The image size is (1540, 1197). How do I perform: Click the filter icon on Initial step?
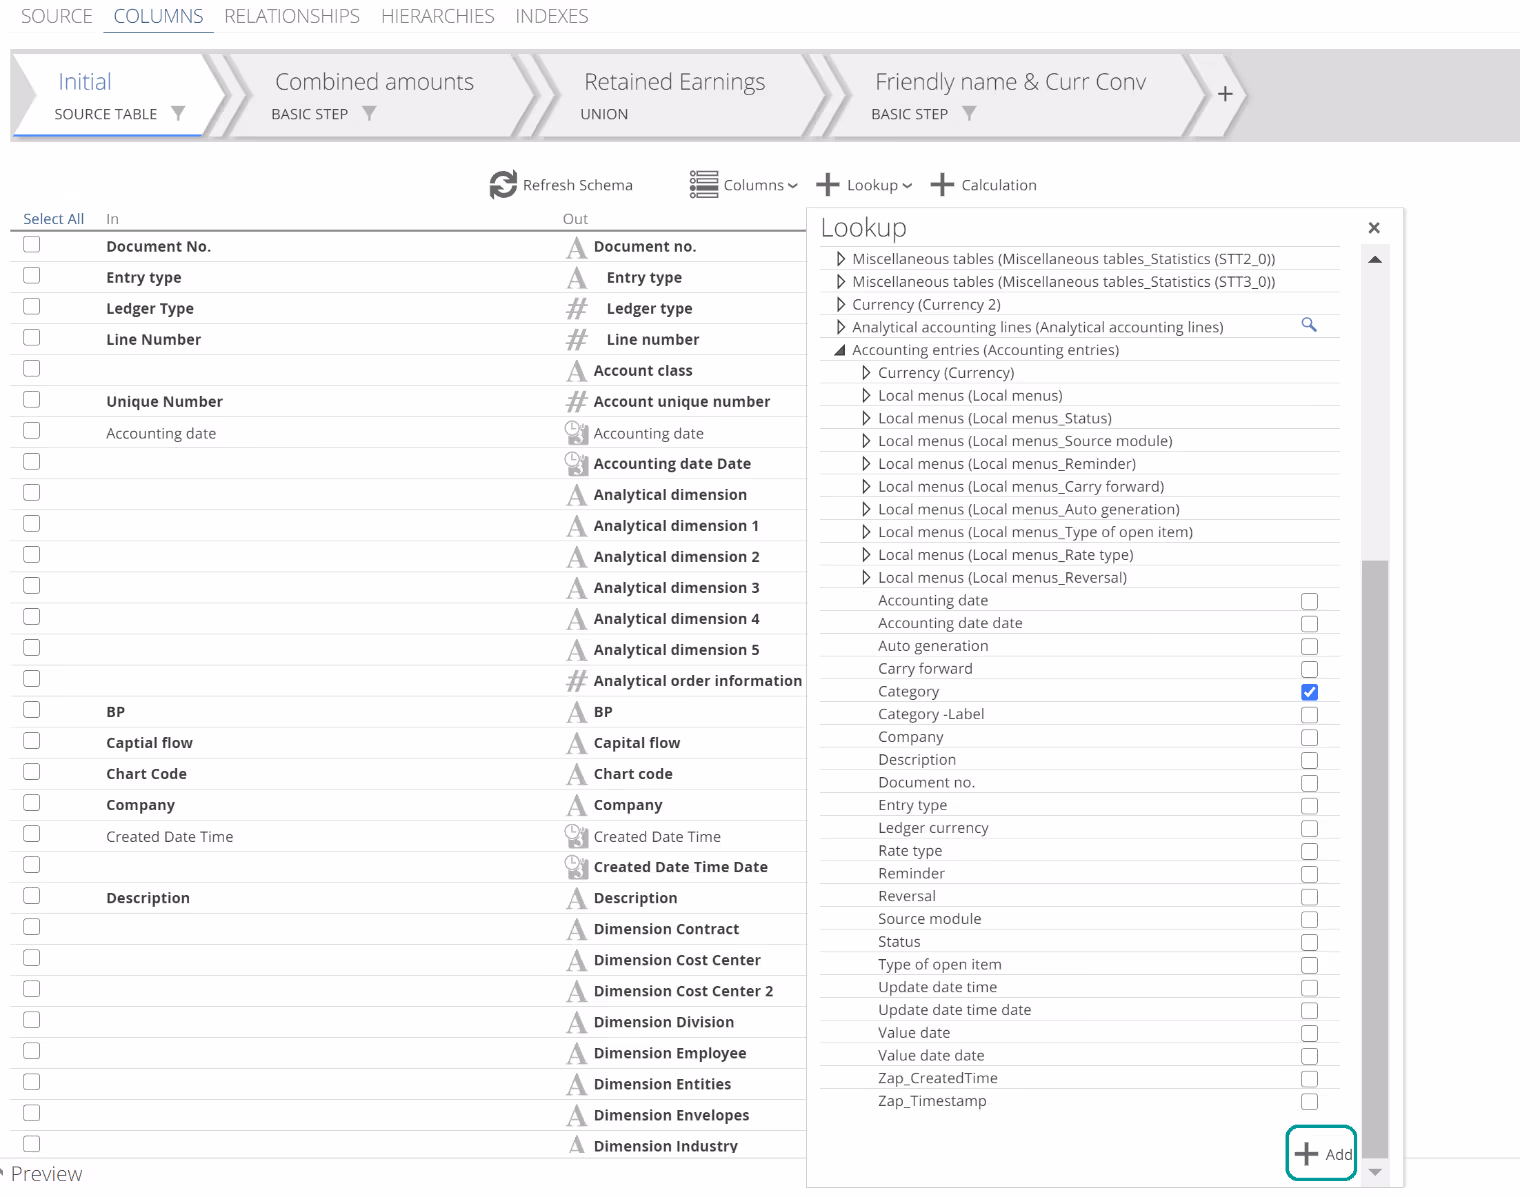click(178, 113)
